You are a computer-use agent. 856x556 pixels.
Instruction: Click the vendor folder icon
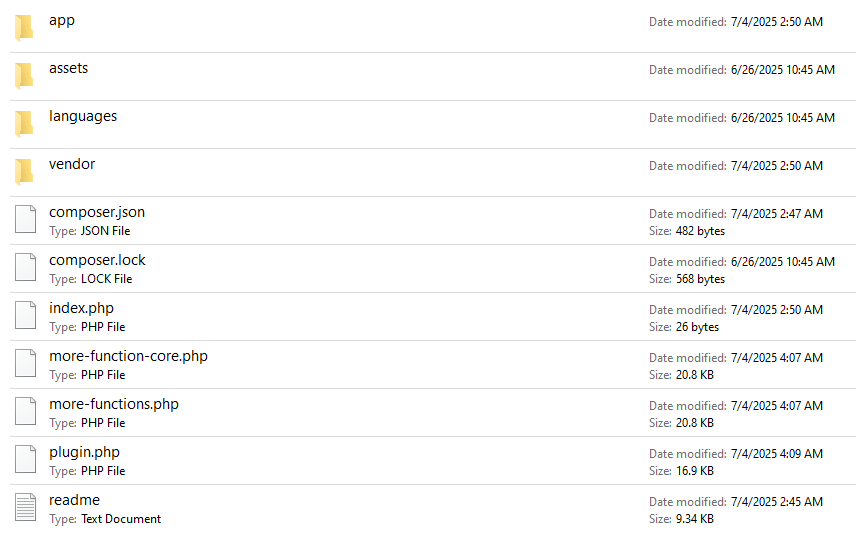(x=24, y=172)
